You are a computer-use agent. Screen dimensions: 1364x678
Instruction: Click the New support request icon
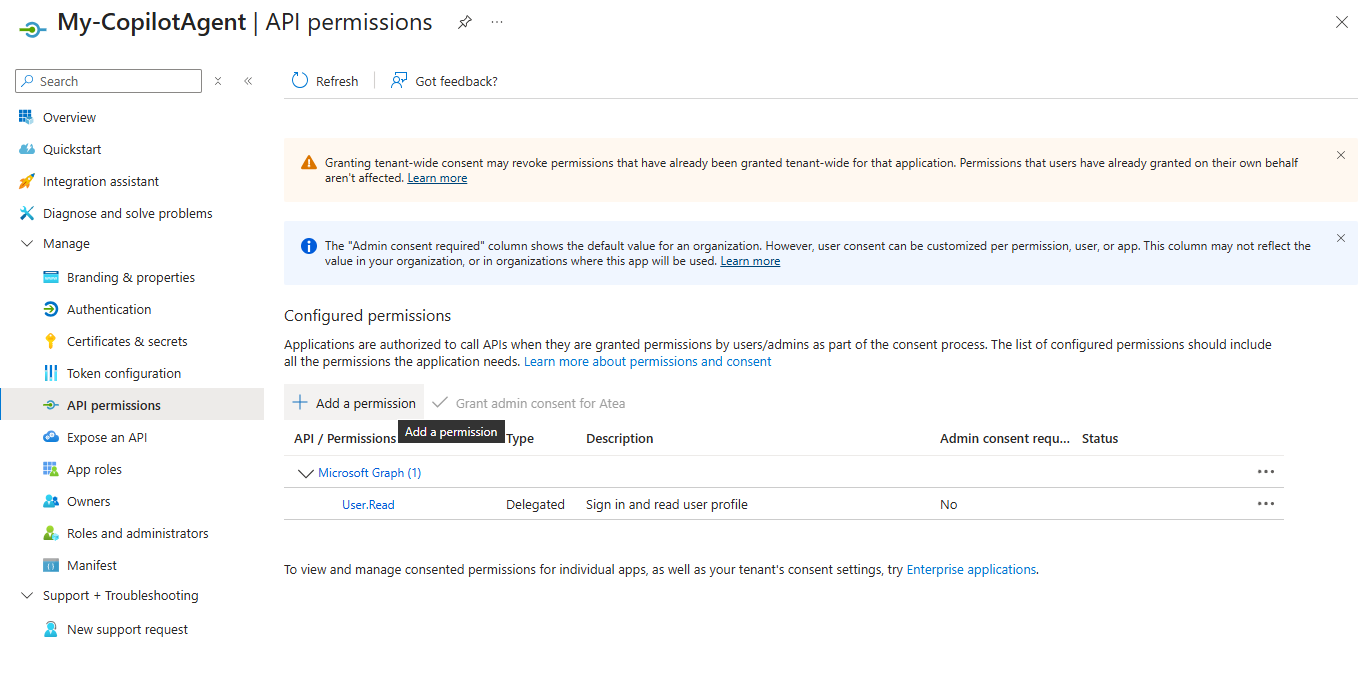pos(50,629)
